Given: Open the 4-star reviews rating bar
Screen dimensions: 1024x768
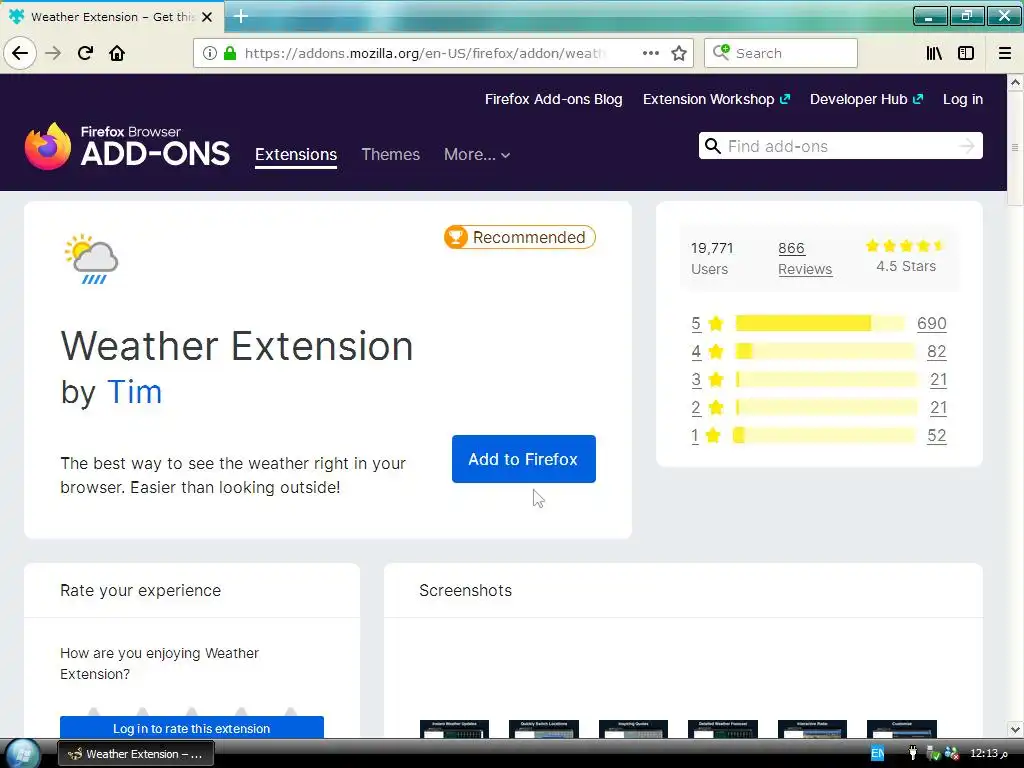Looking at the screenshot, I should click(x=825, y=351).
